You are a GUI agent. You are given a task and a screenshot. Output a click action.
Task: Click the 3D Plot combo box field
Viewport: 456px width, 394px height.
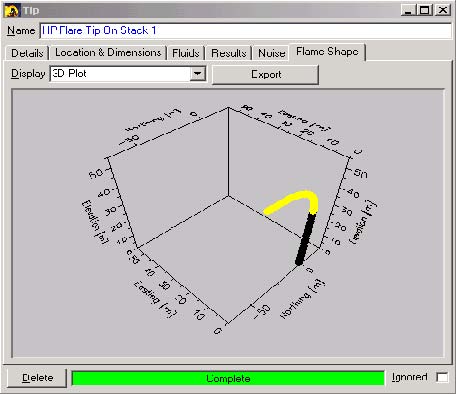point(128,73)
